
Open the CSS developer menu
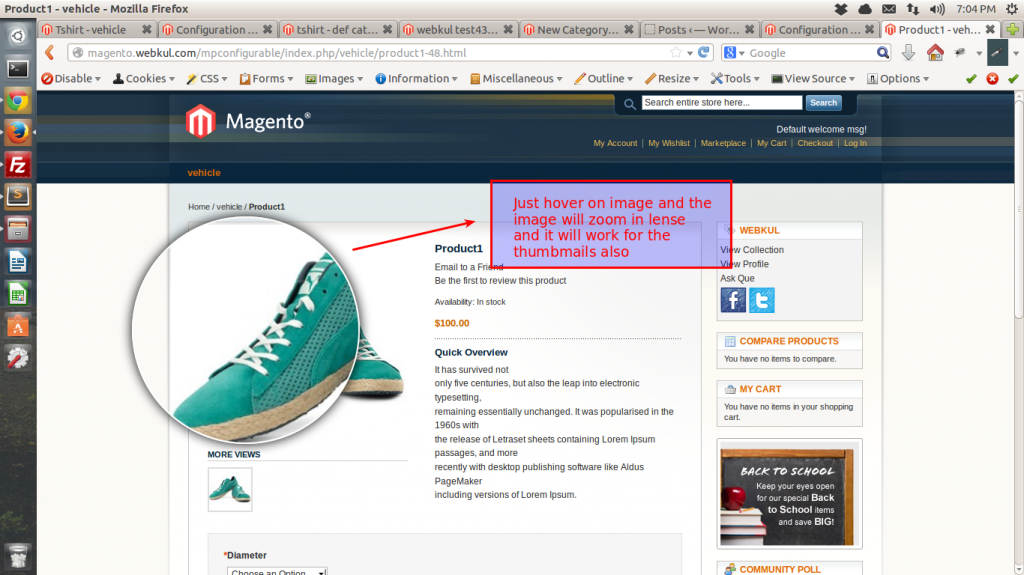click(x=206, y=78)
